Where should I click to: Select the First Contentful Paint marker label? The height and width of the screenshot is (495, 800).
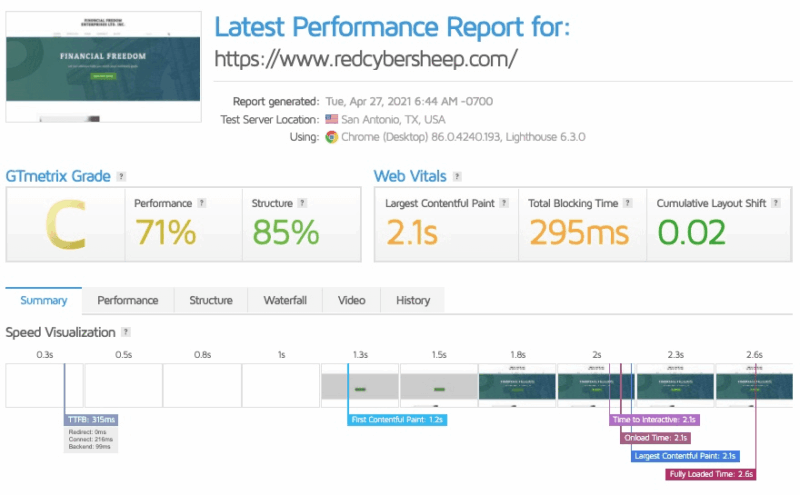click(398, 419)
